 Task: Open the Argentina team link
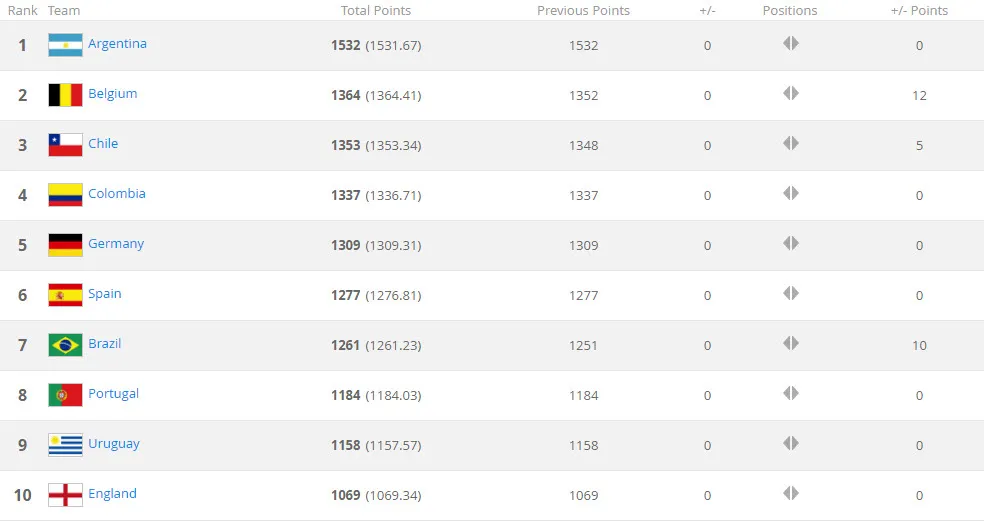117,44
